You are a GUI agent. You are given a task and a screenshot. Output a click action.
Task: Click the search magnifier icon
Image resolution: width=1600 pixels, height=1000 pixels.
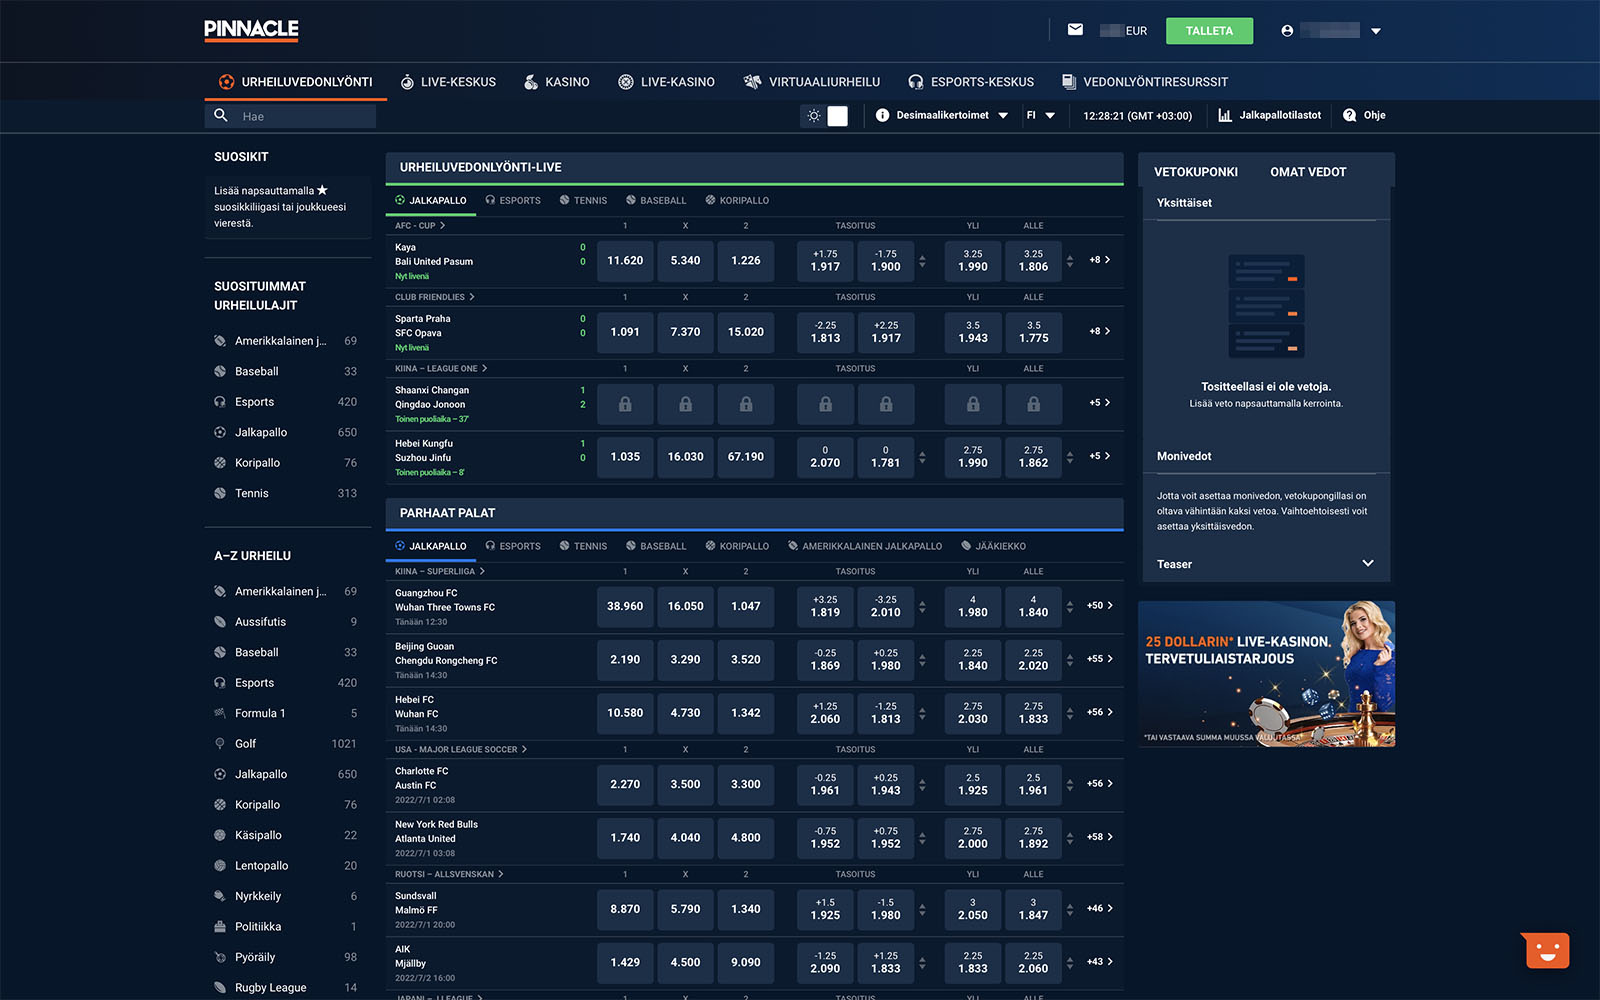[x=221, y=116]
